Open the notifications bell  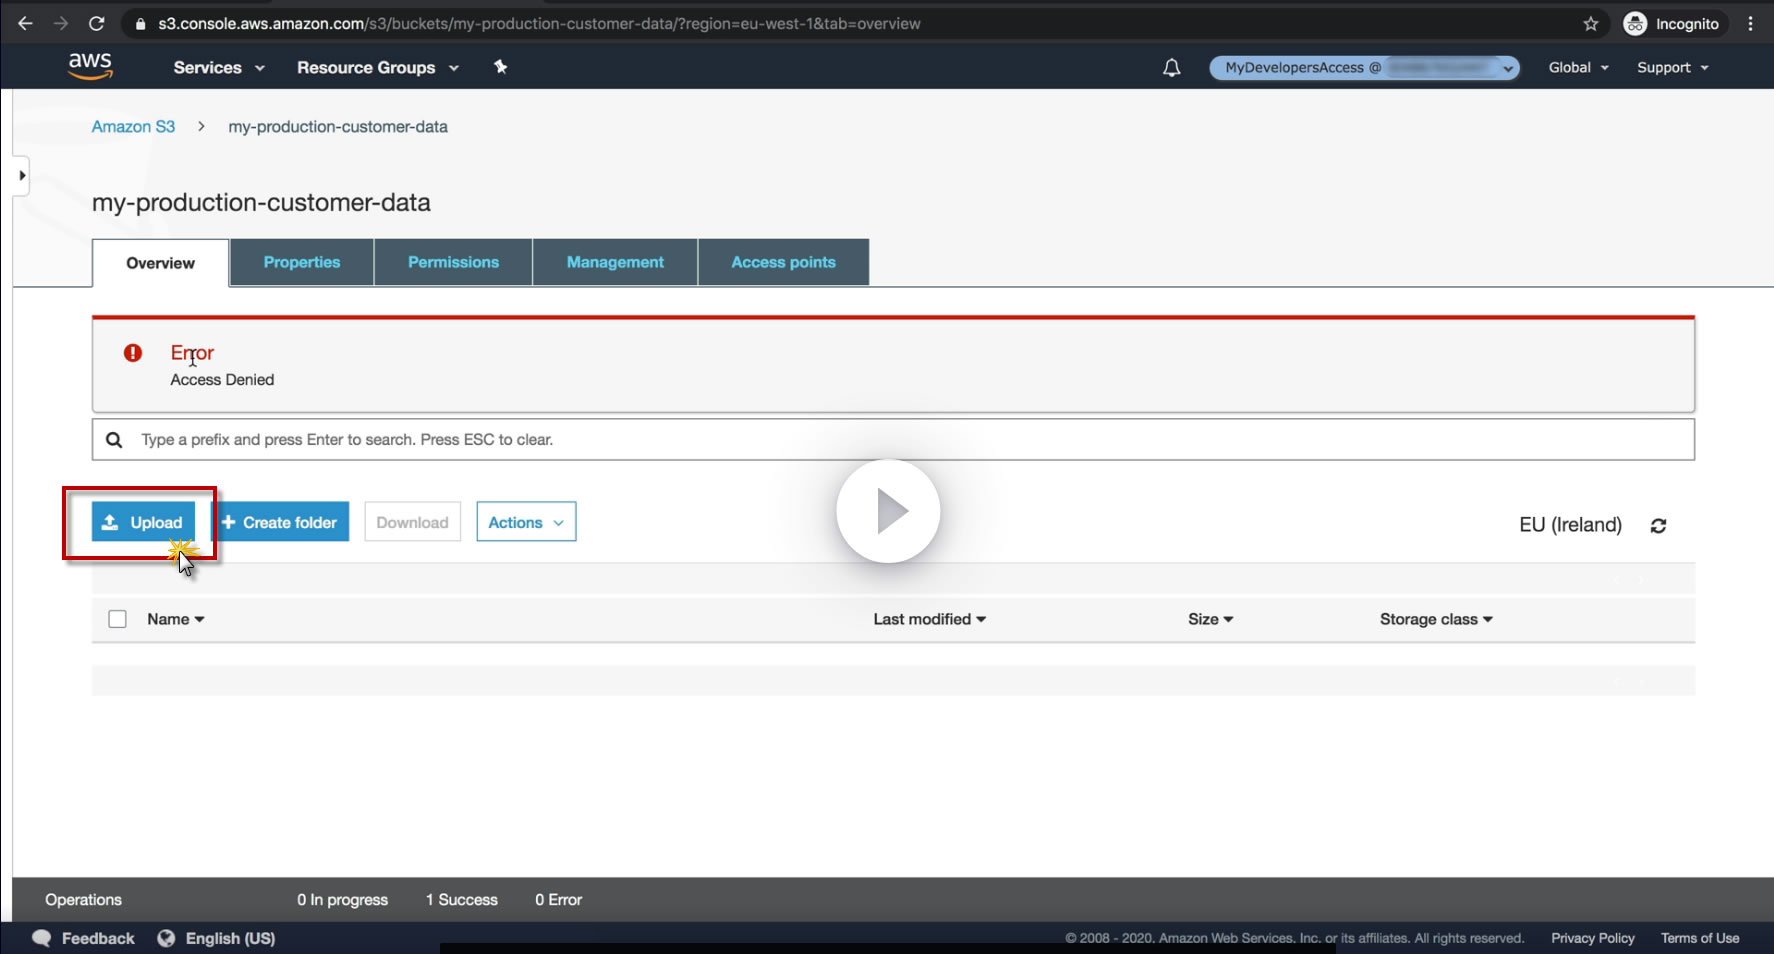point(1172,67)
